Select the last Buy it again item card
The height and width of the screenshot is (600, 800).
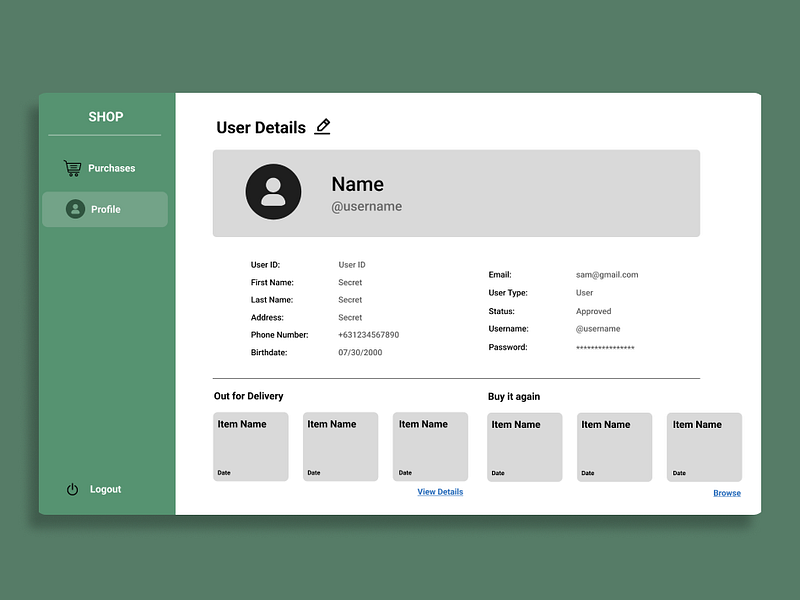tap(704, 446)
